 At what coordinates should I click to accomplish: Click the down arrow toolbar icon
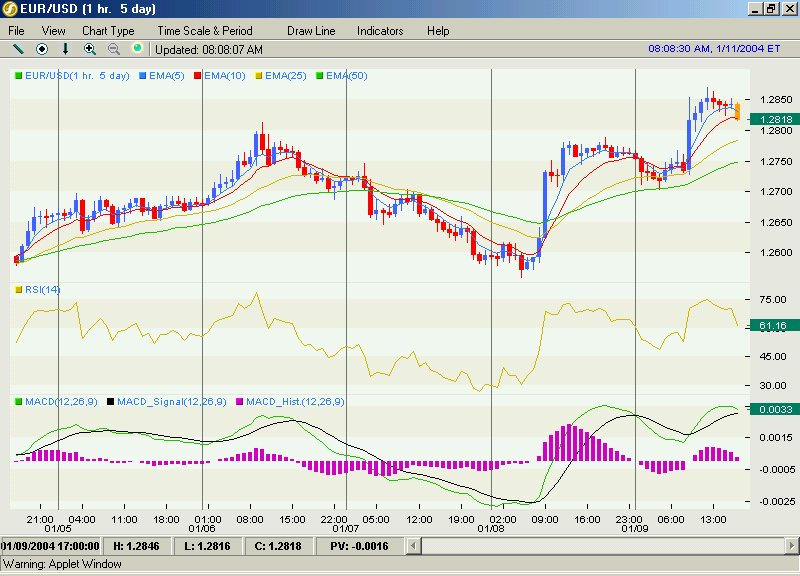[65, 49]
